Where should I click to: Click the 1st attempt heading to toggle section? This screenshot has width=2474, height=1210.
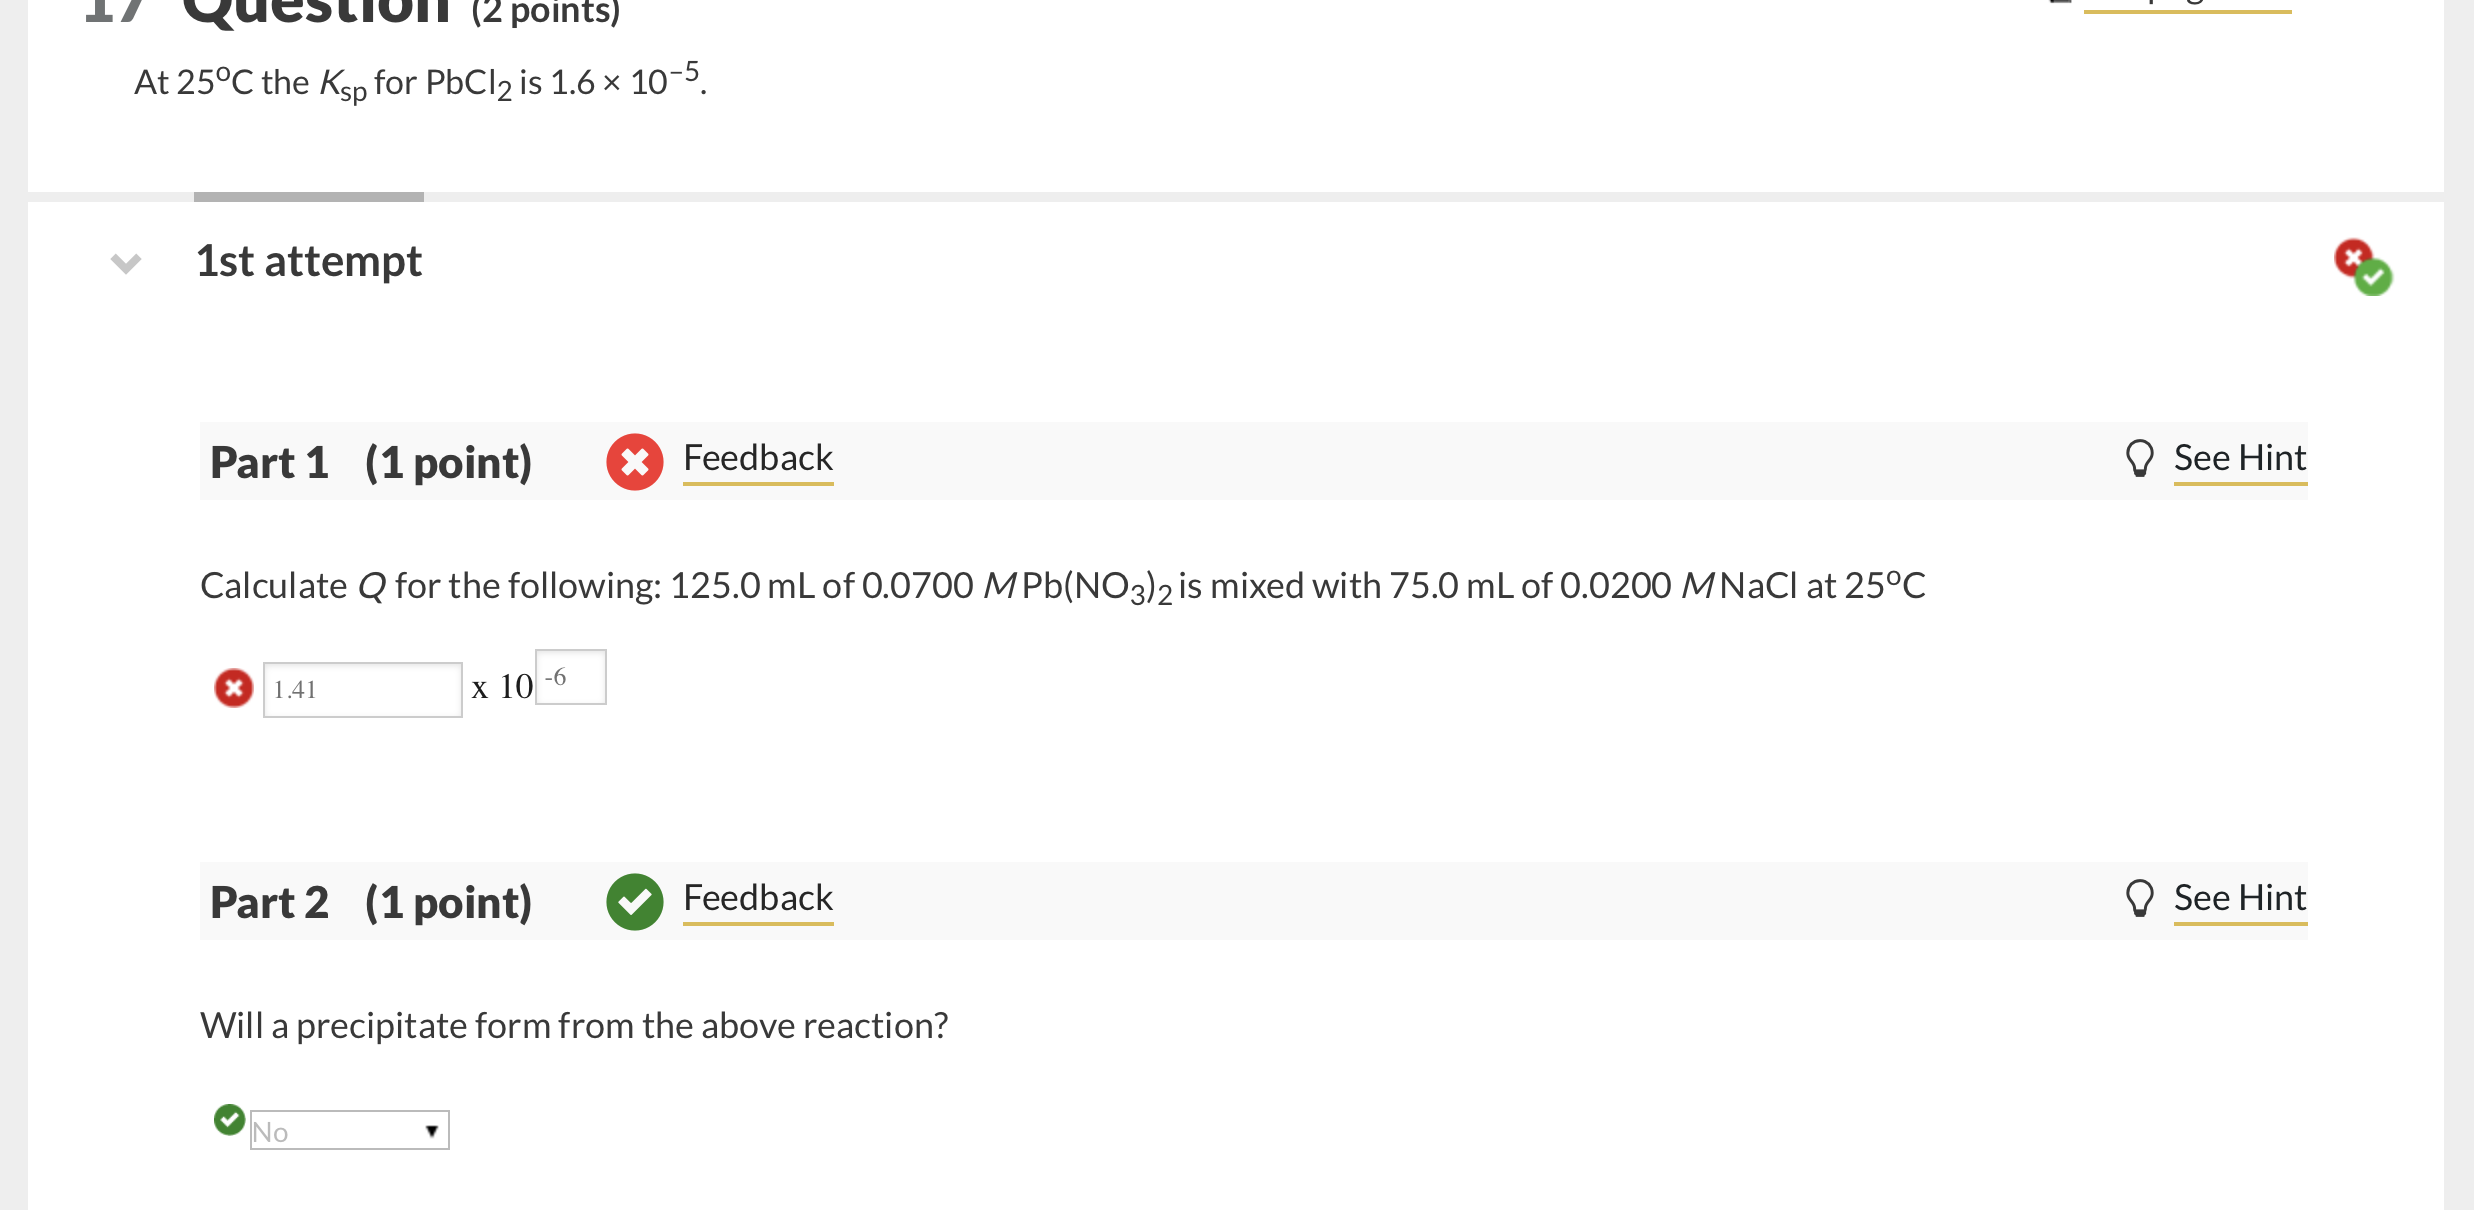click(x=308, y=261)
